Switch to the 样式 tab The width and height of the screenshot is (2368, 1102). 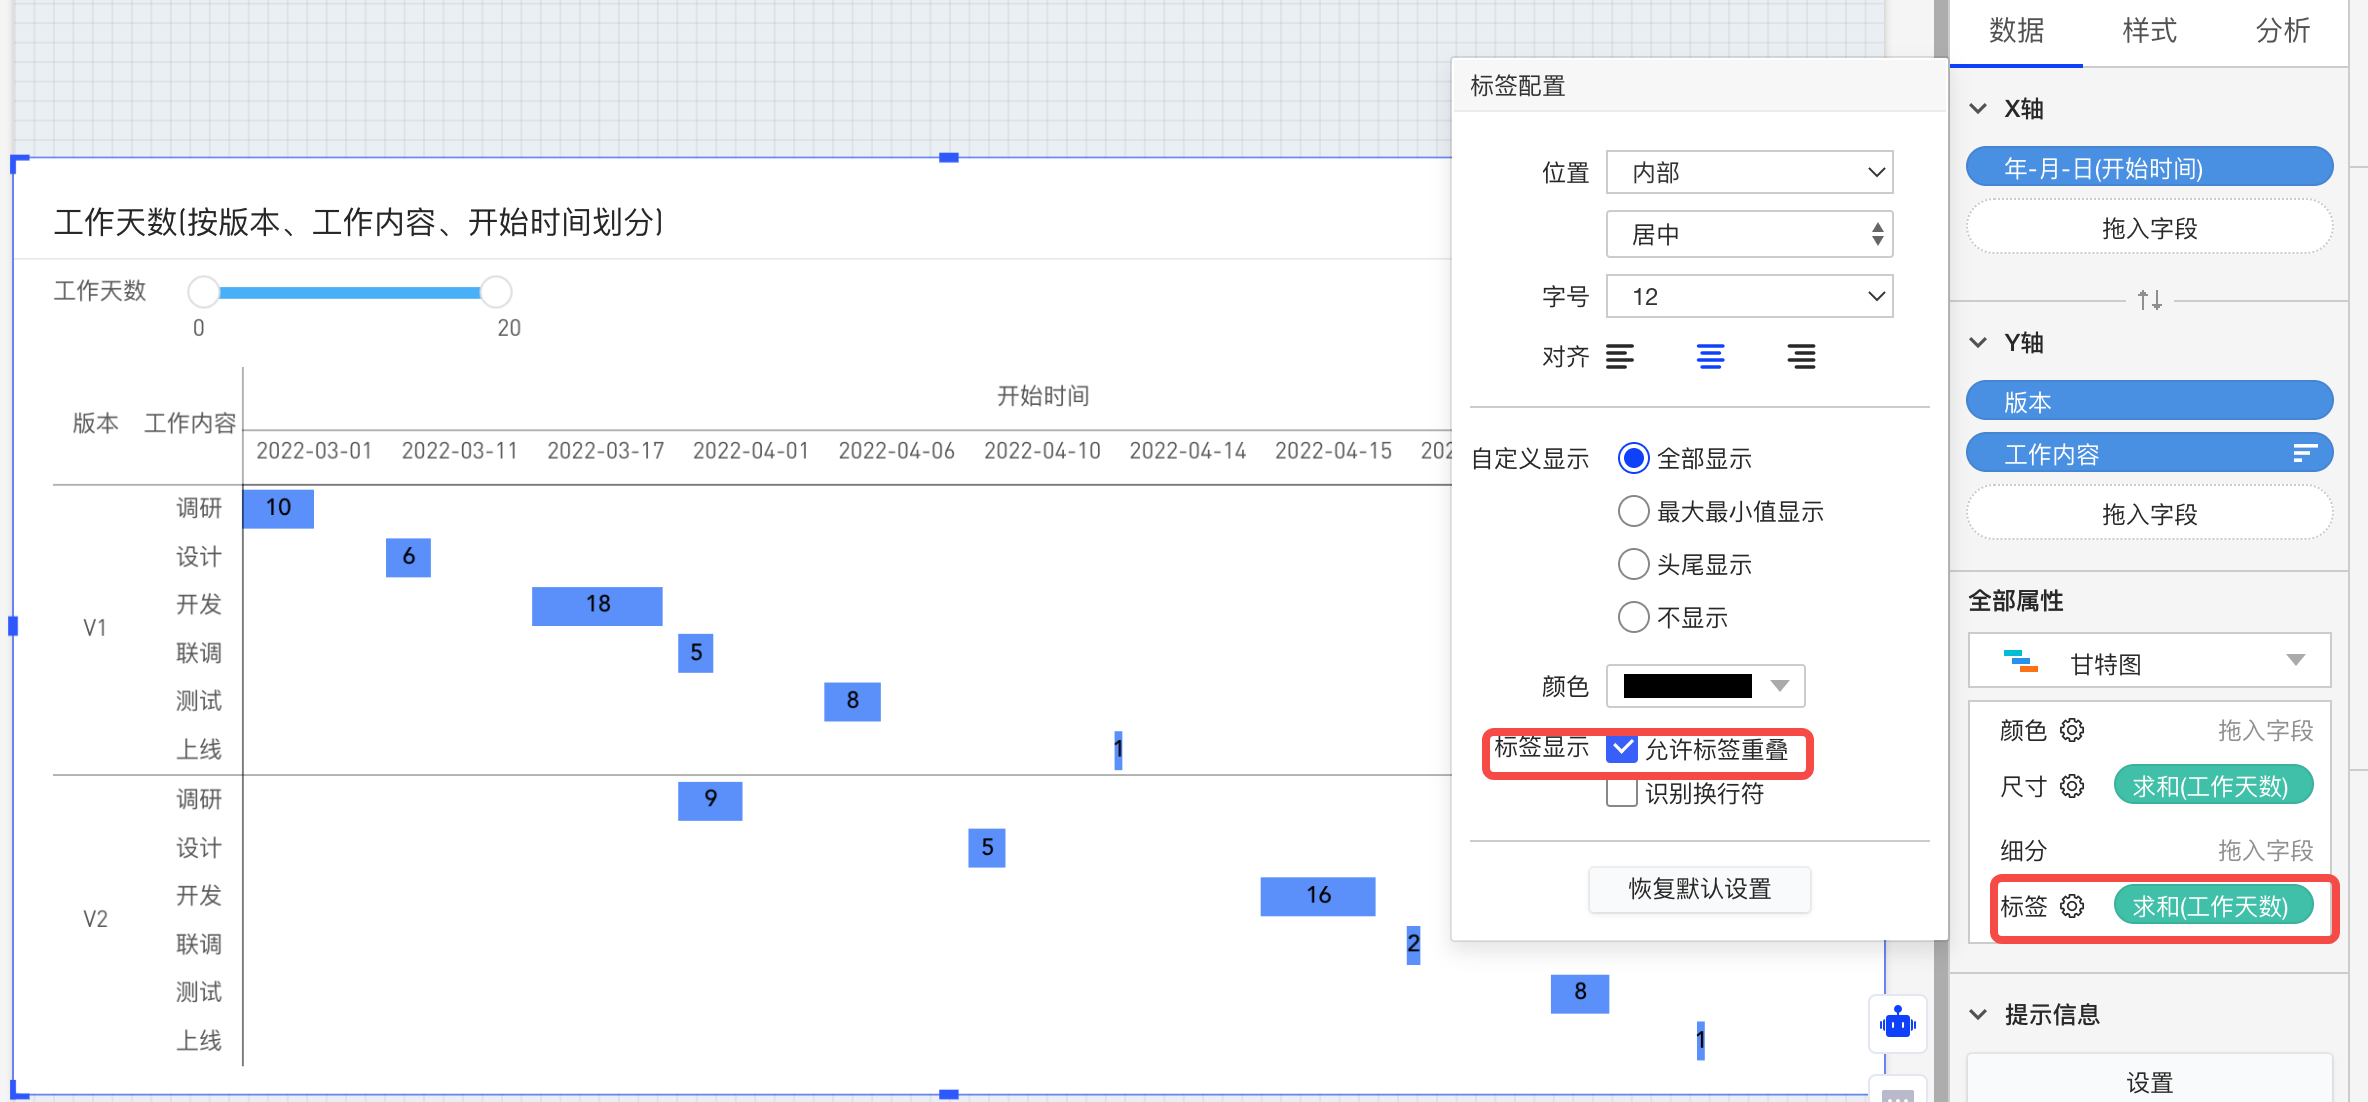[2149, 31]
